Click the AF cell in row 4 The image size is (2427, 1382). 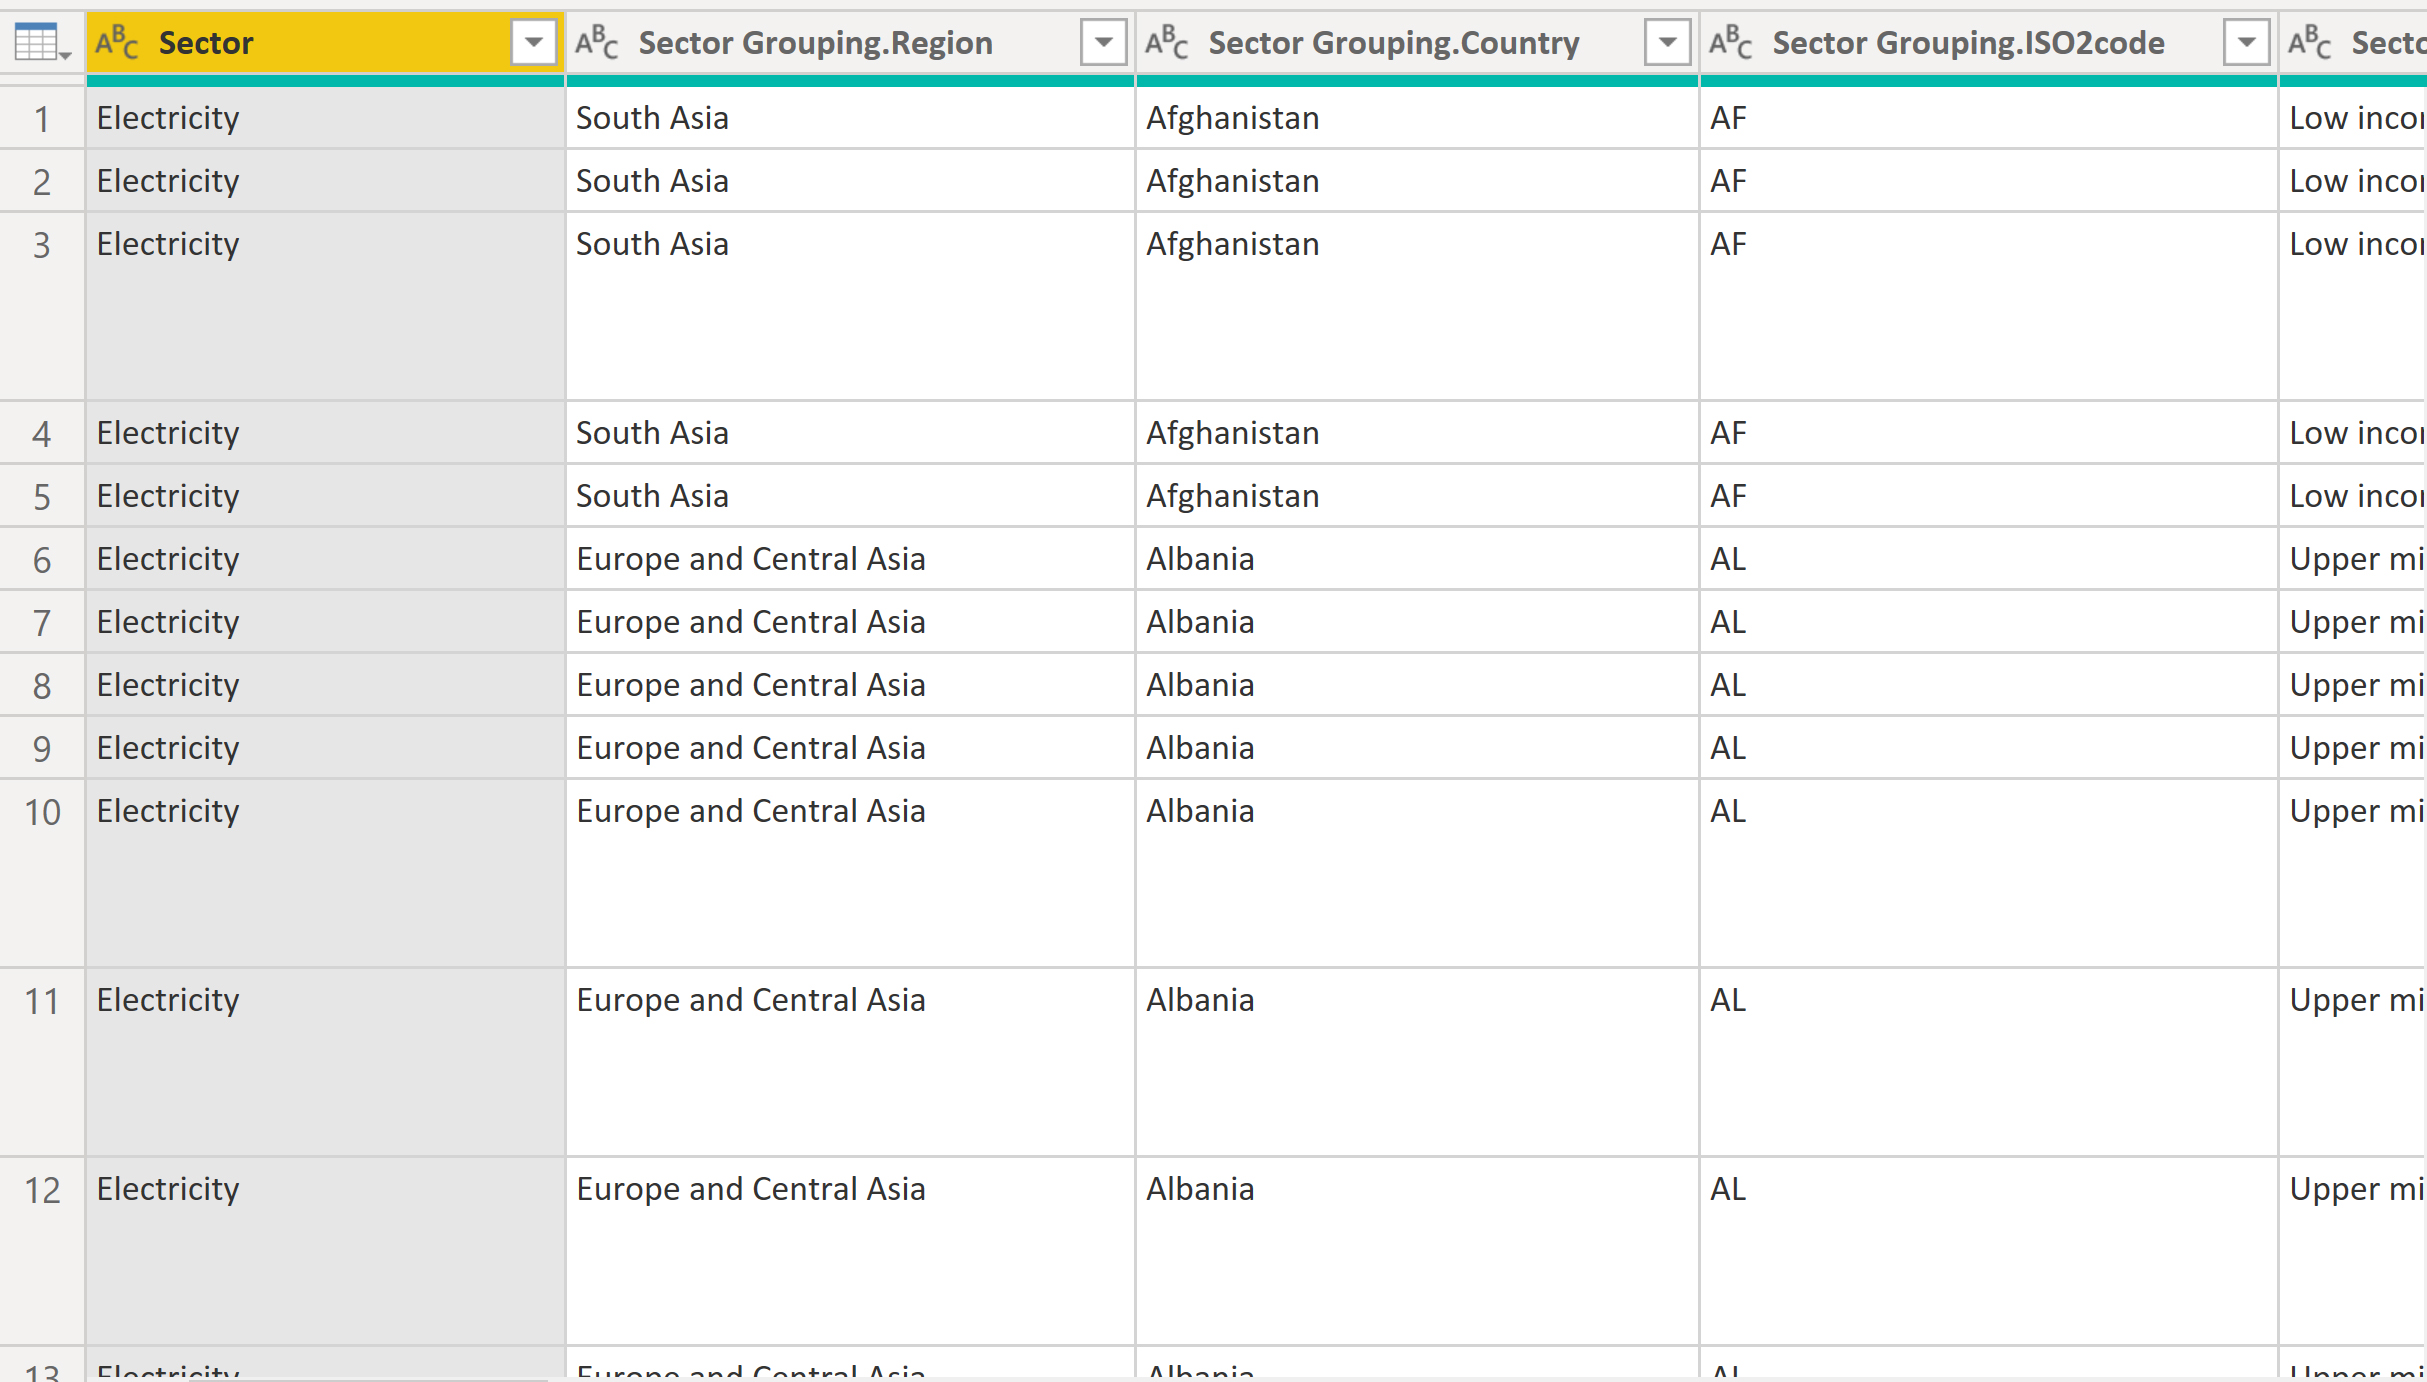1989,434
